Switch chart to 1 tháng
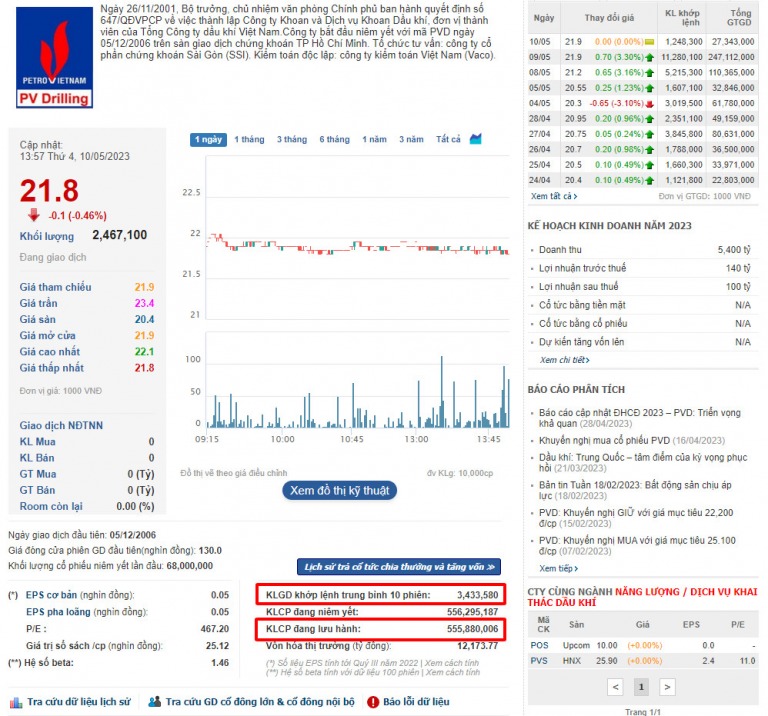 click(249, 140)
